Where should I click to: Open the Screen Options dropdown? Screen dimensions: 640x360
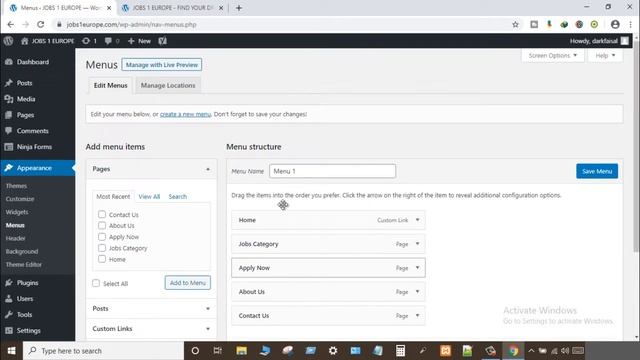tap(553, 56)
